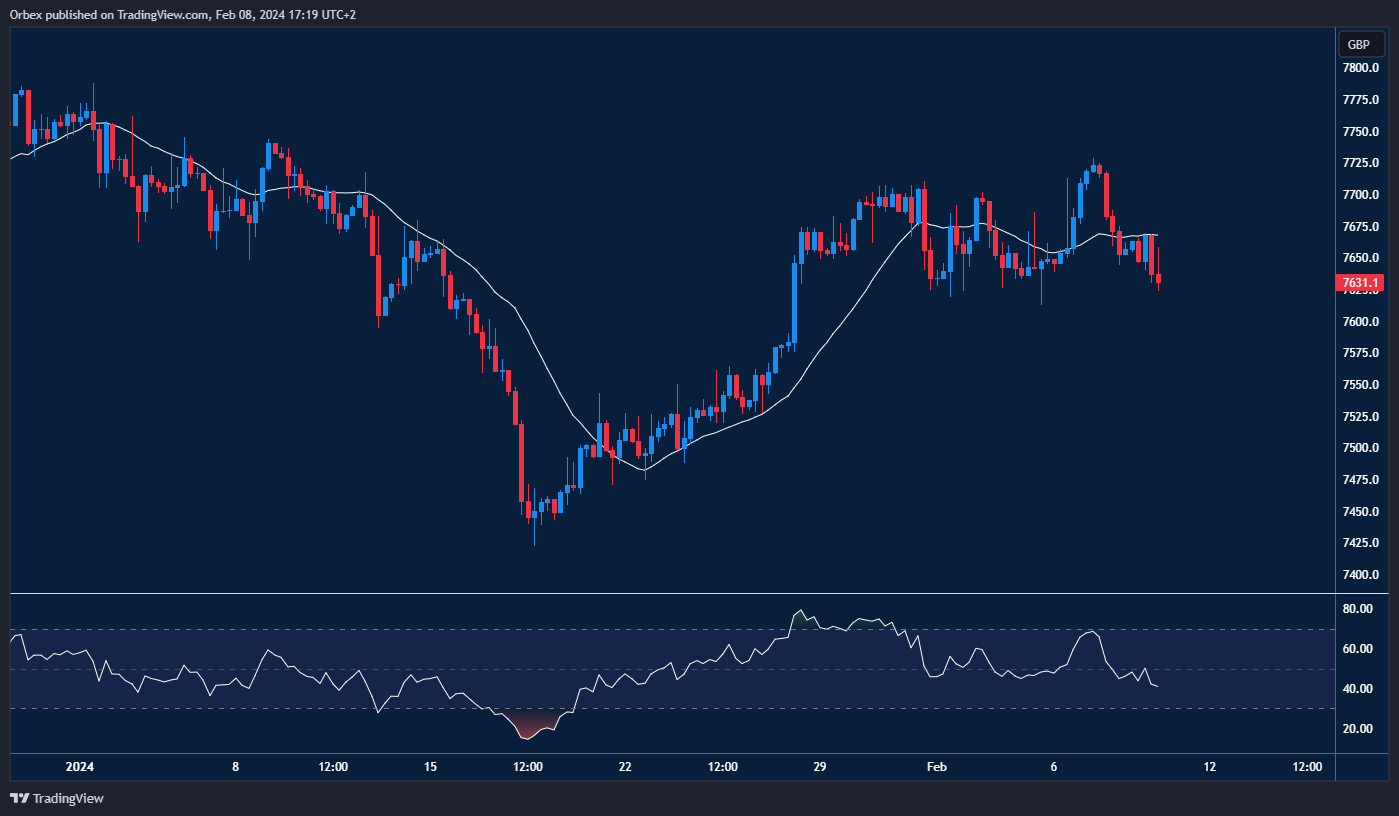Screen dimensions: 1399x816
Task: Click the 29 date marker on time axis
Action: pos(820,767)
